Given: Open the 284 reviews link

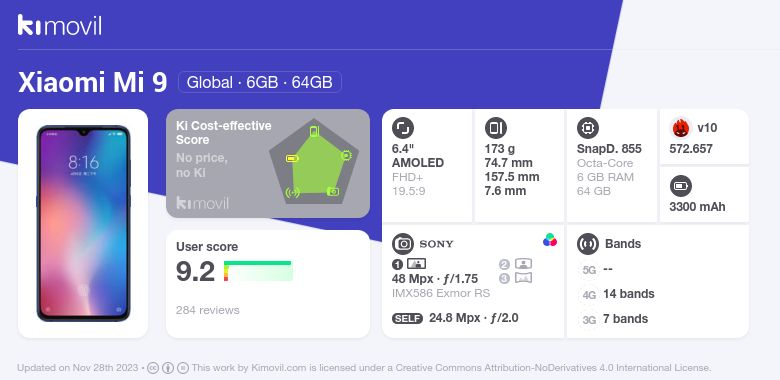Looking at the screenshot, I should coord(207,310).
